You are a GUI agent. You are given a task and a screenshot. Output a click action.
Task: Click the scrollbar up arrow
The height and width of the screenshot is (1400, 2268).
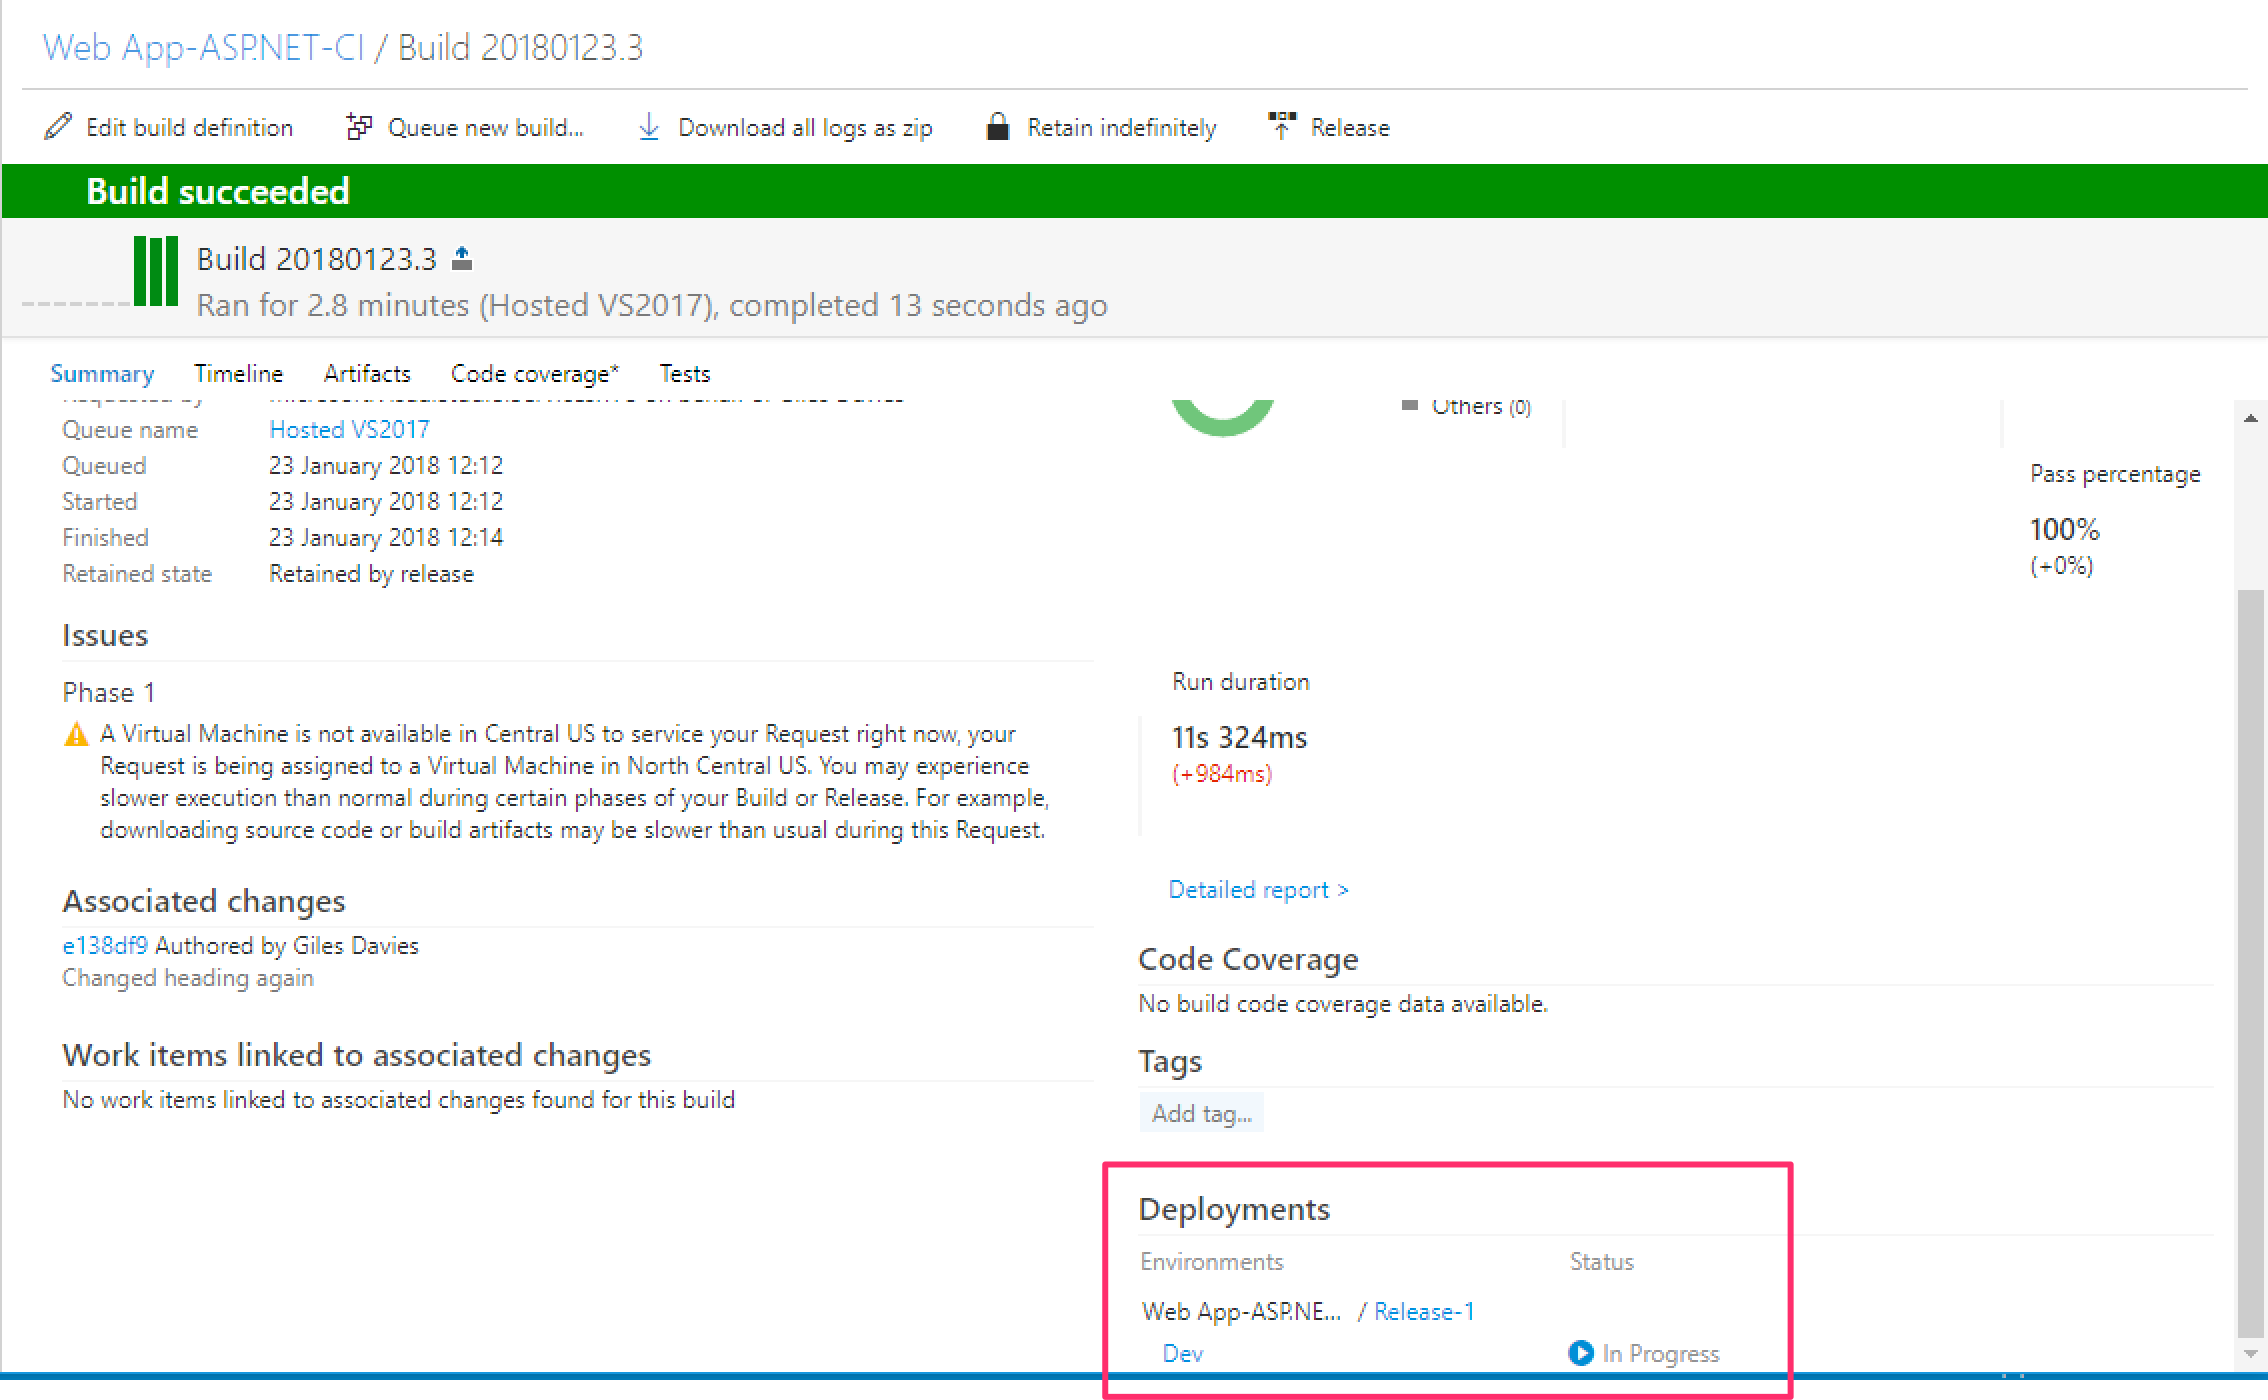(x=2250, y=418)
